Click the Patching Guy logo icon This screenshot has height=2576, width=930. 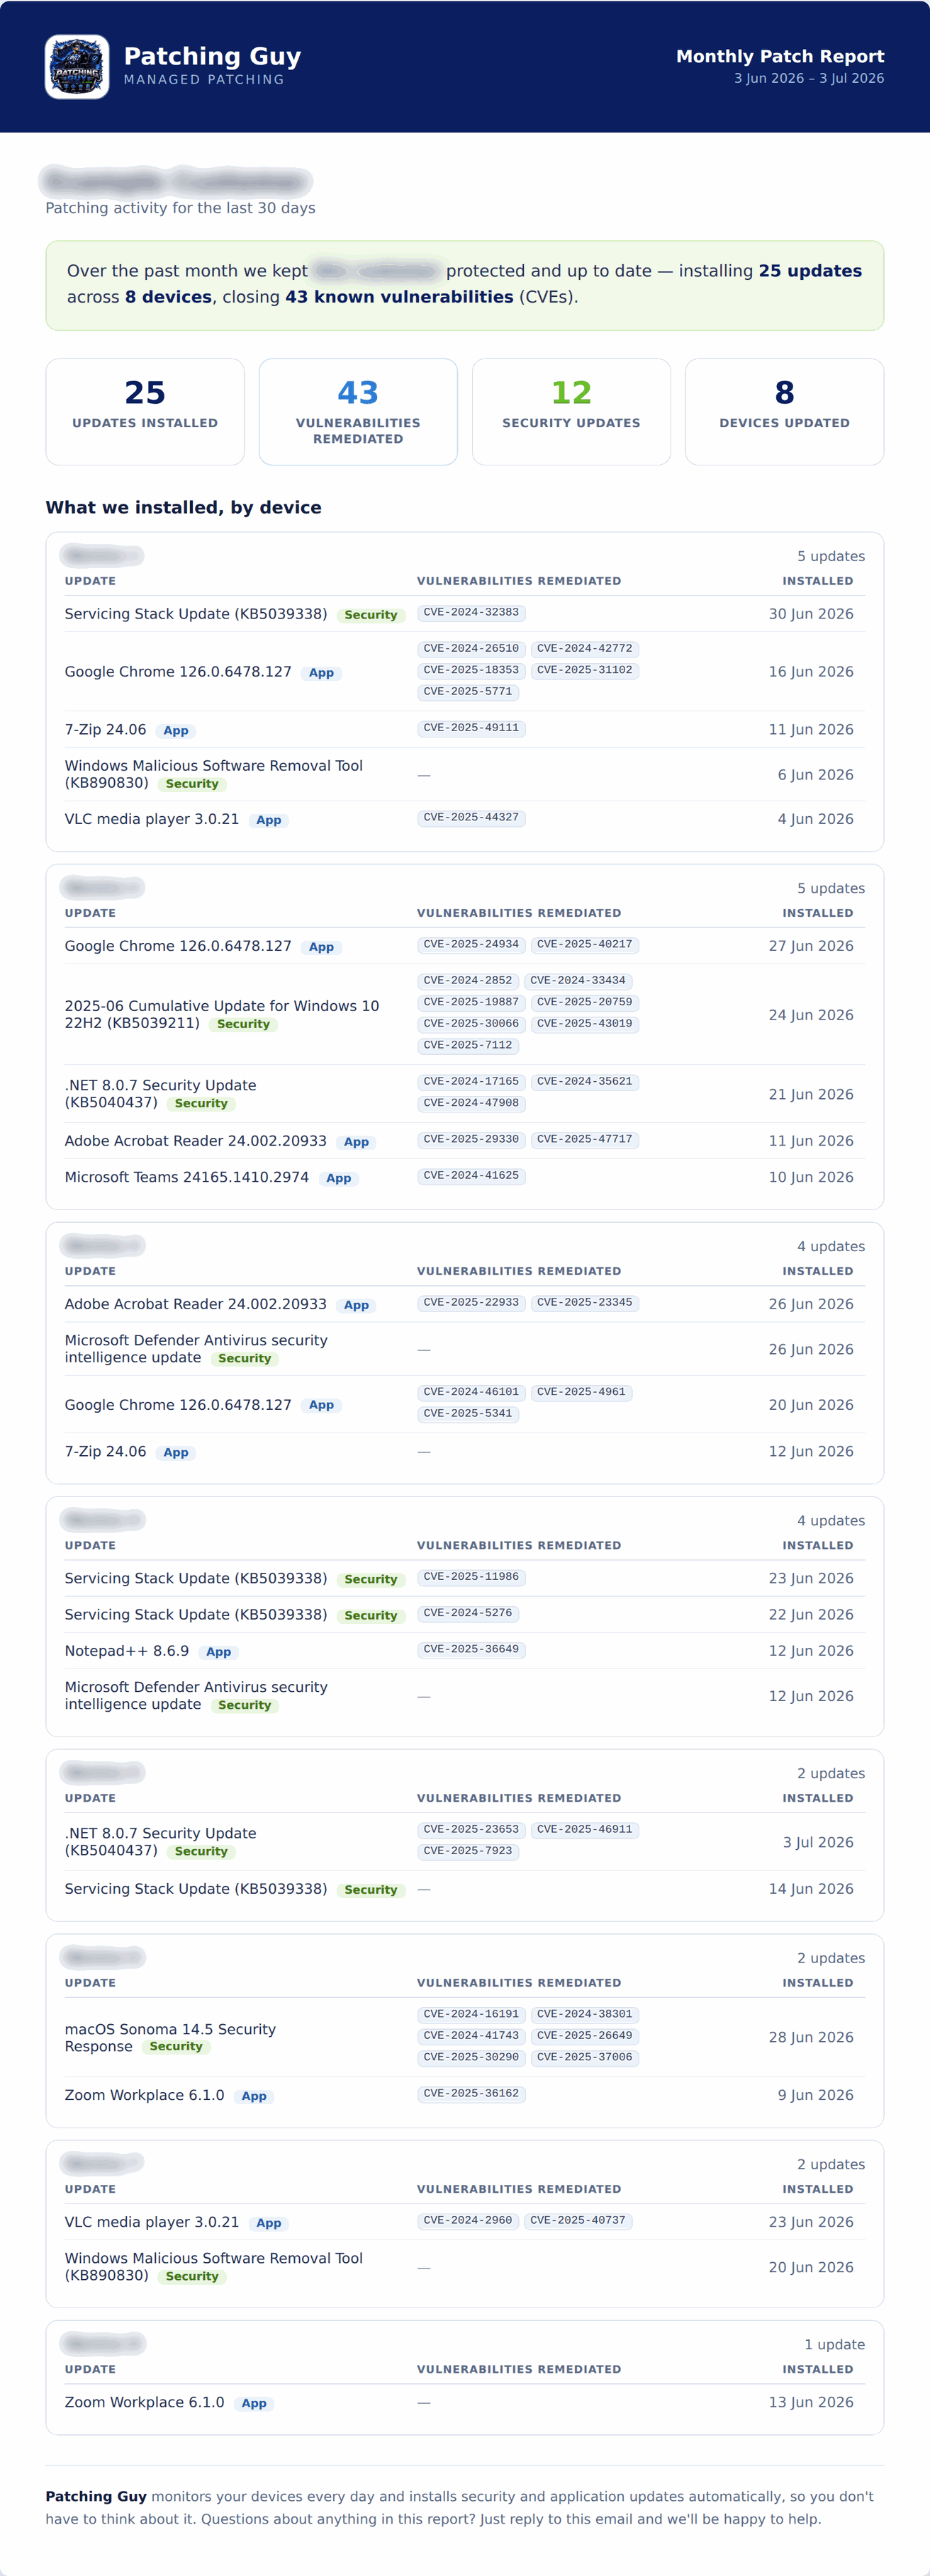pos(77,67)
